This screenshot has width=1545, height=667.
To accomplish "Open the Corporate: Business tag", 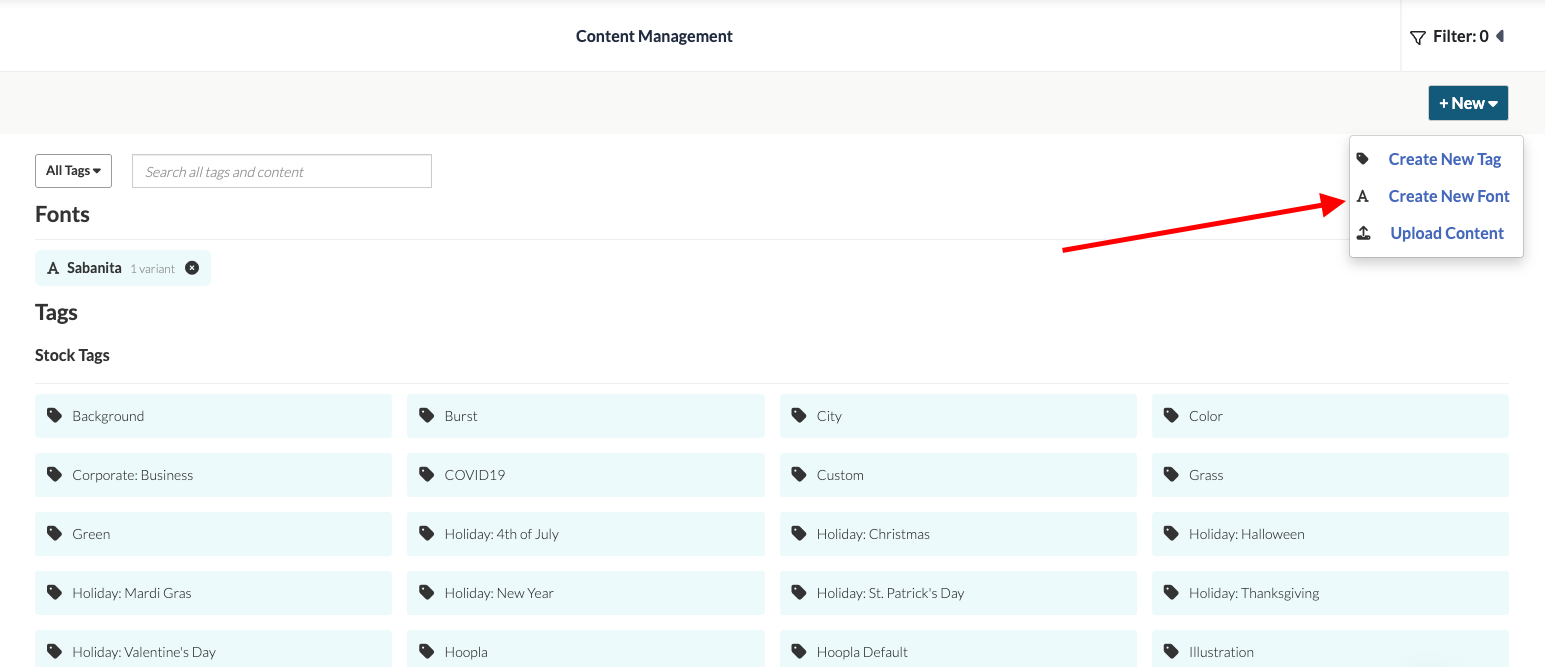I will point(213,475).
